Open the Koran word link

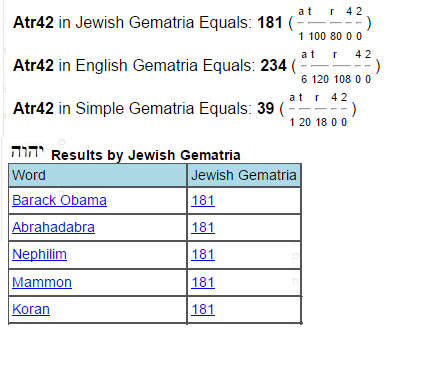[31, 309]
